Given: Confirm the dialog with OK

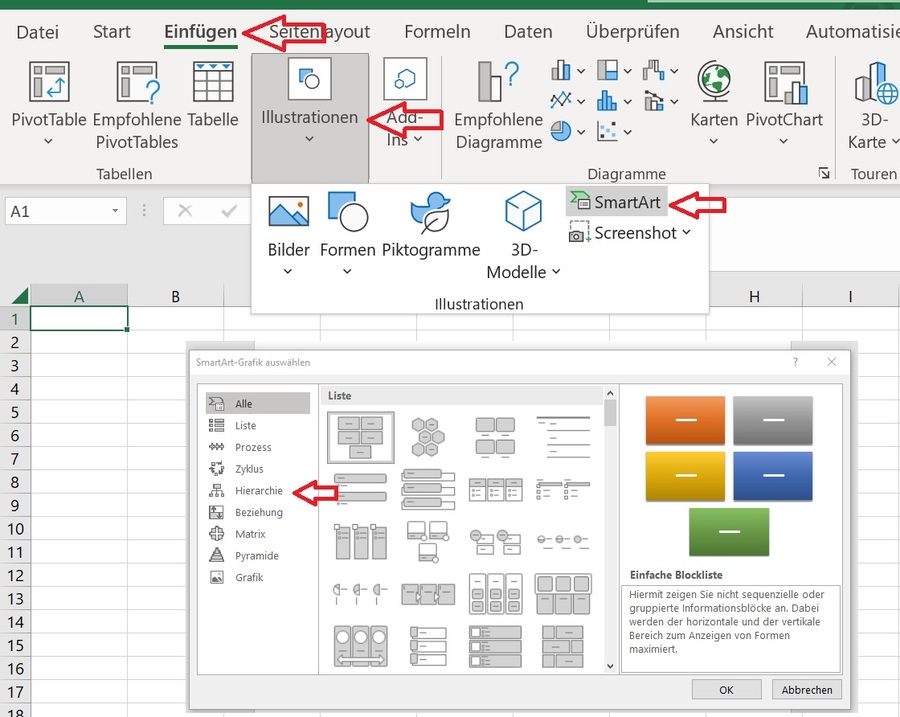Looking at the screenshot, I should [x=726, y=689].
